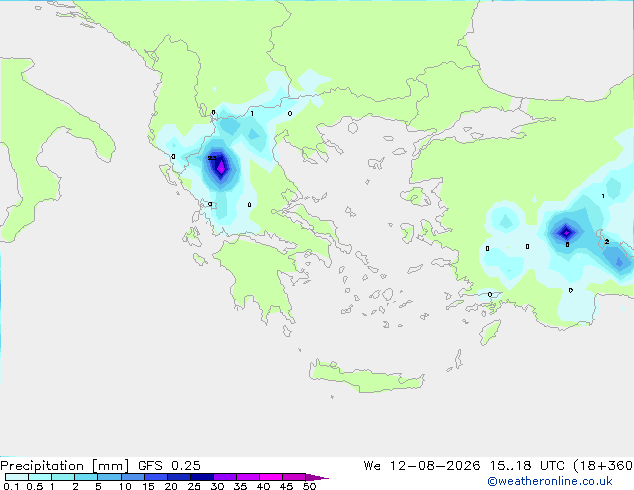634x490 pixels.
Task: Click the palest 0.1–0.5 mm legend swatch
Action: [x=17, y=477]
